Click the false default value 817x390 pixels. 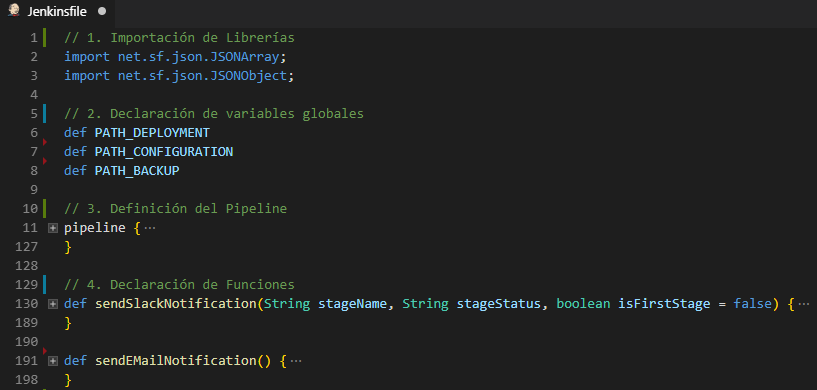coord(752,304)
